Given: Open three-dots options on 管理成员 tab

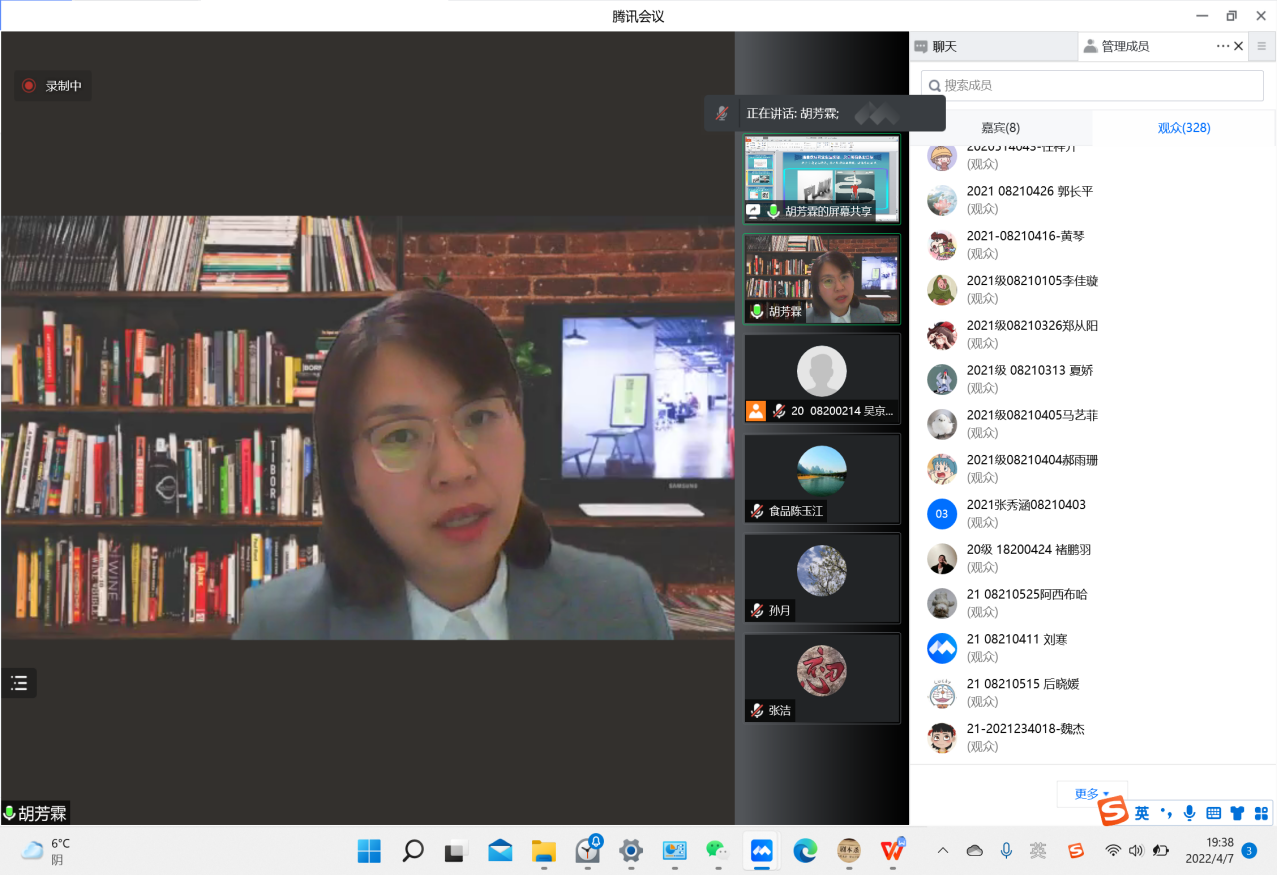Looking at the screenshot, I should click(1222, 46).
